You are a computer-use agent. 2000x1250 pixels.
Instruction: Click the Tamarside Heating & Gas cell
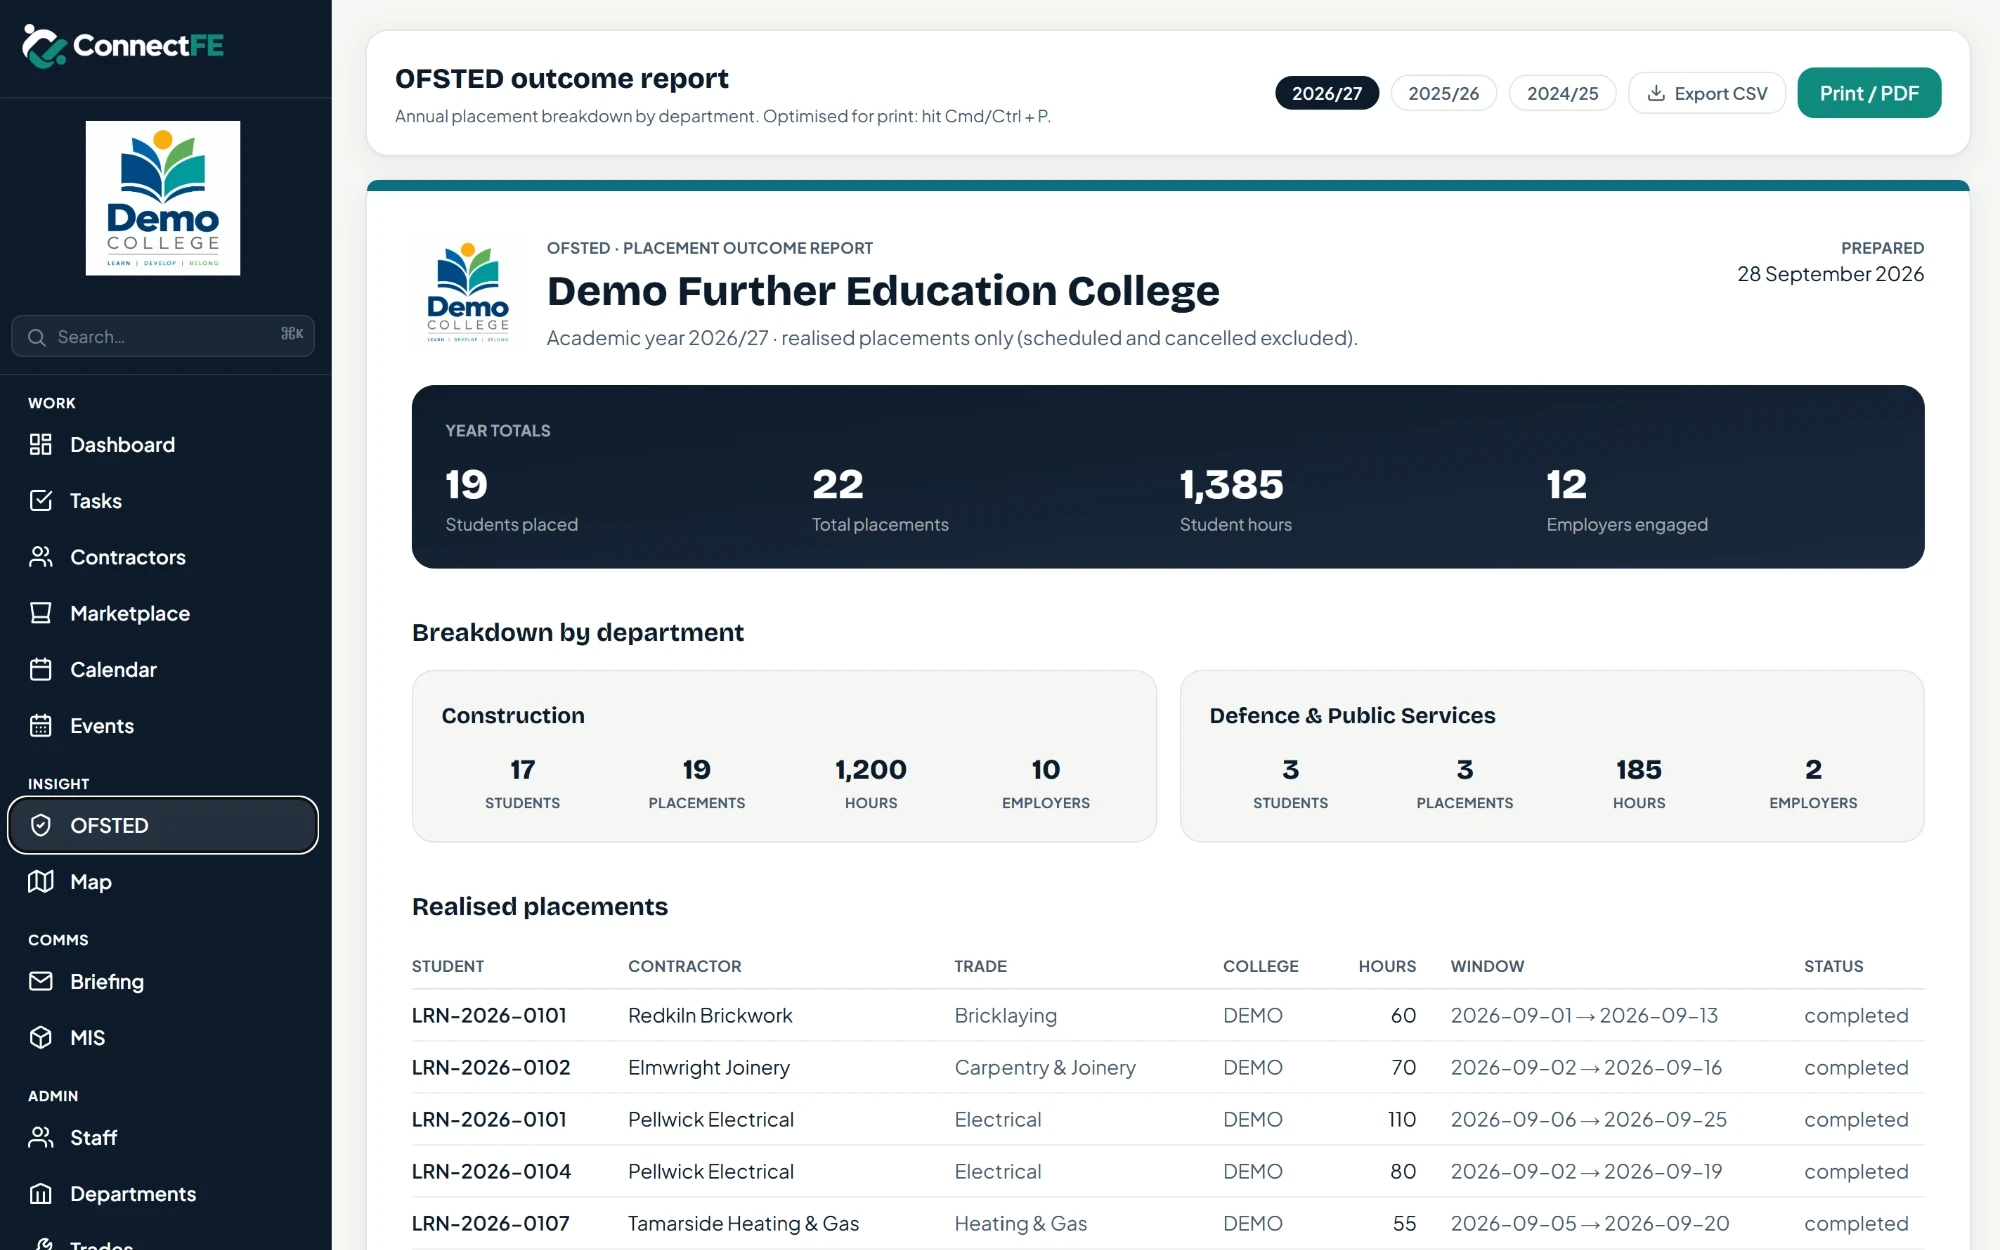click(x=743, y=1223)
